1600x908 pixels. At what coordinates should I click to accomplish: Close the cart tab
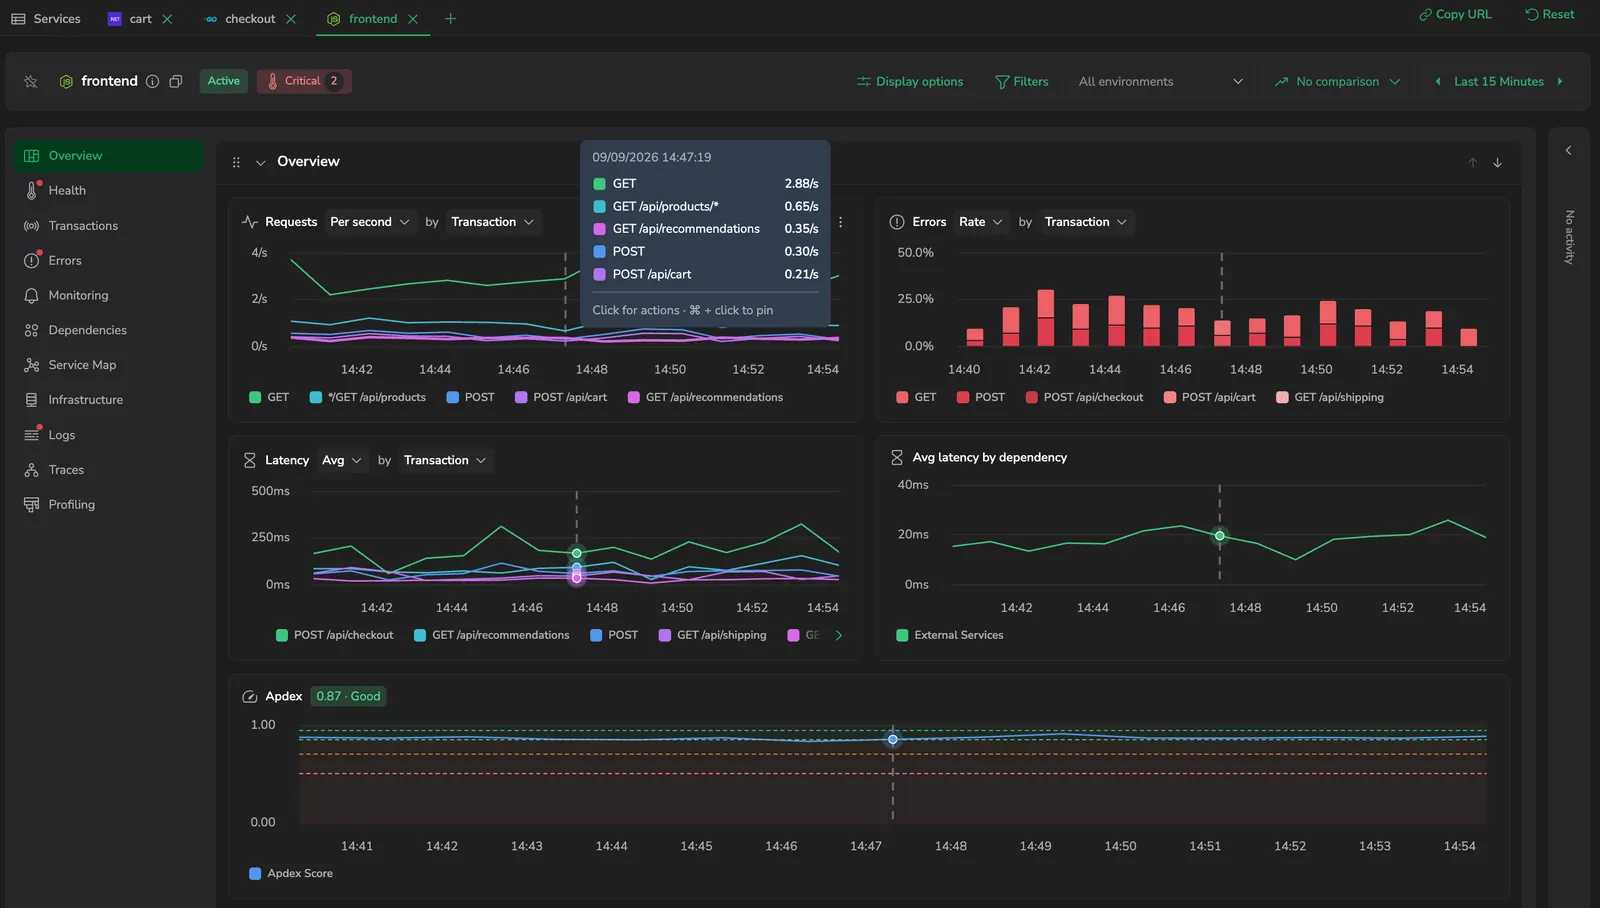coord(167,19)
